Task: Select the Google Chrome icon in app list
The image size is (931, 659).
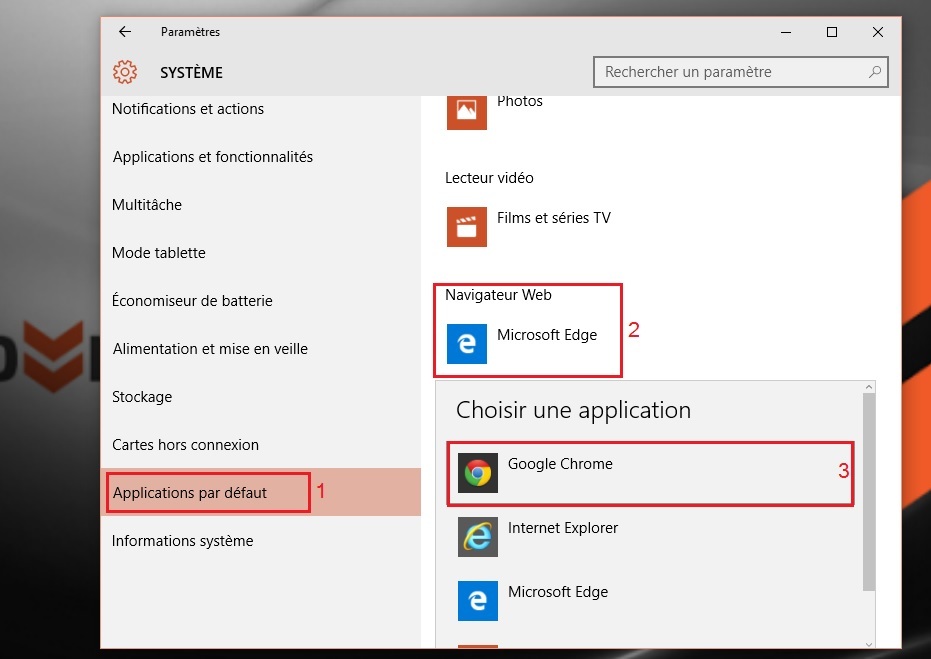Action: pos(478,473)
